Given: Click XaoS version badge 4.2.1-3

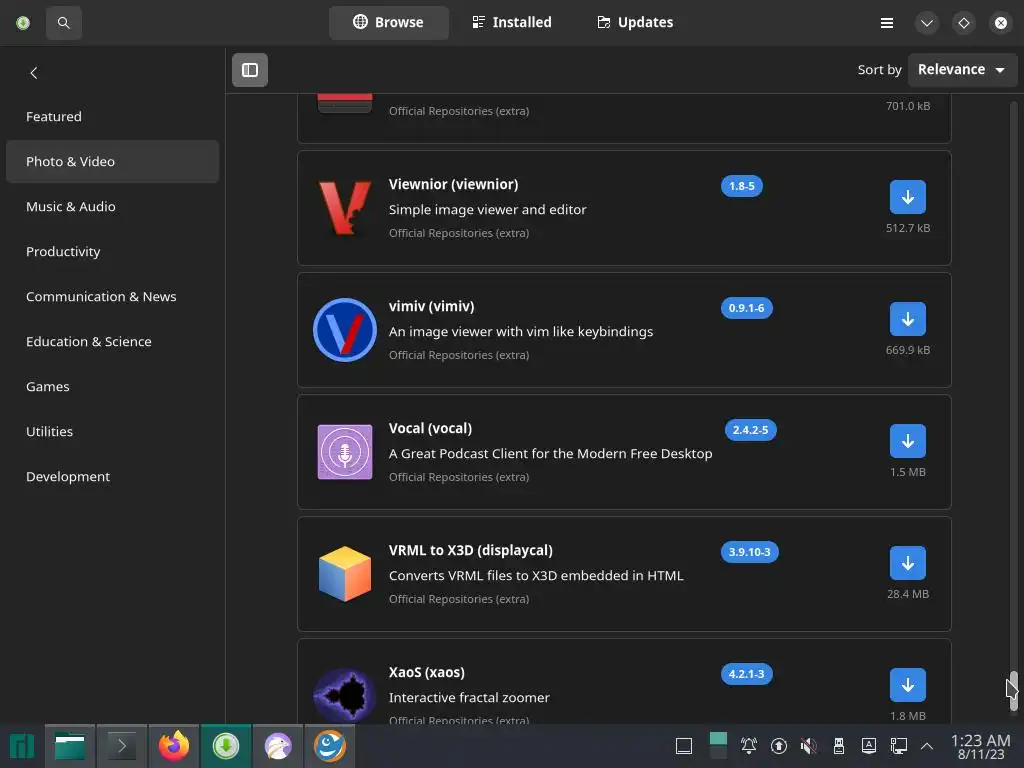Looking at the screenshot, I should point(746,674).
